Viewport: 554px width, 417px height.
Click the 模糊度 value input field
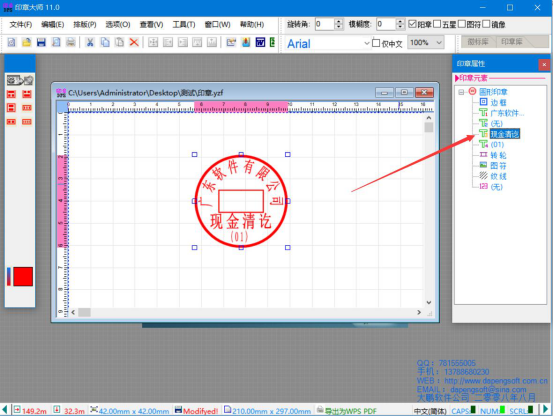point(386,24)
